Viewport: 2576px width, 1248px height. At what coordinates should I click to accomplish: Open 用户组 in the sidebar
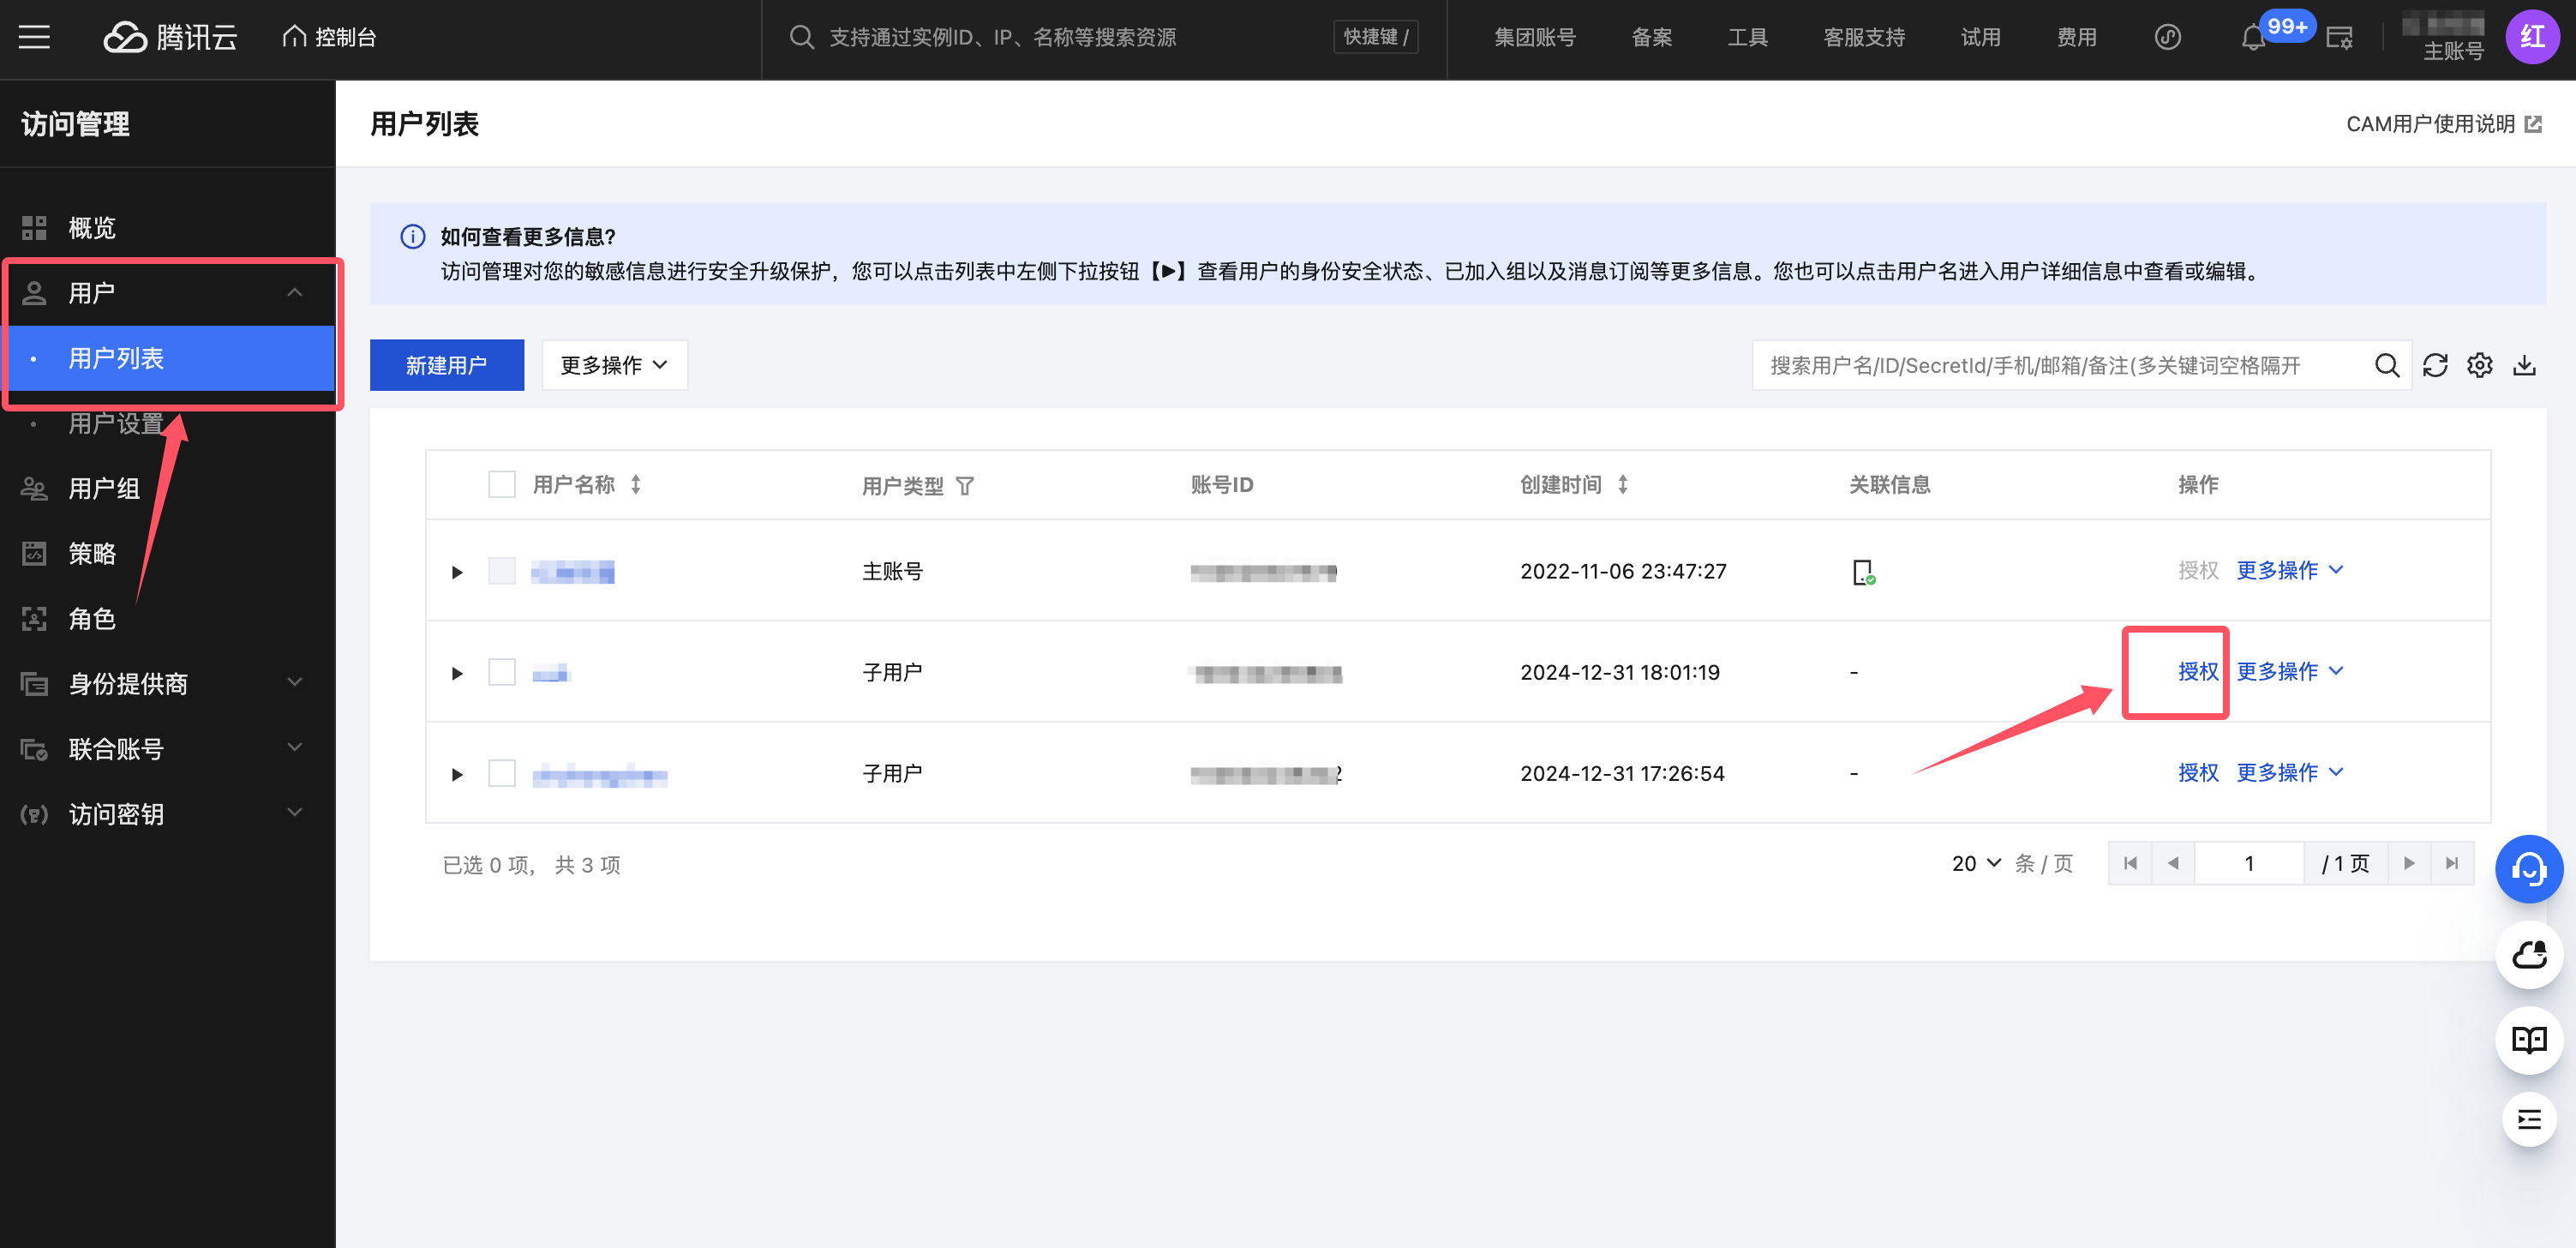pyautogui.click(x=104, y=488)
